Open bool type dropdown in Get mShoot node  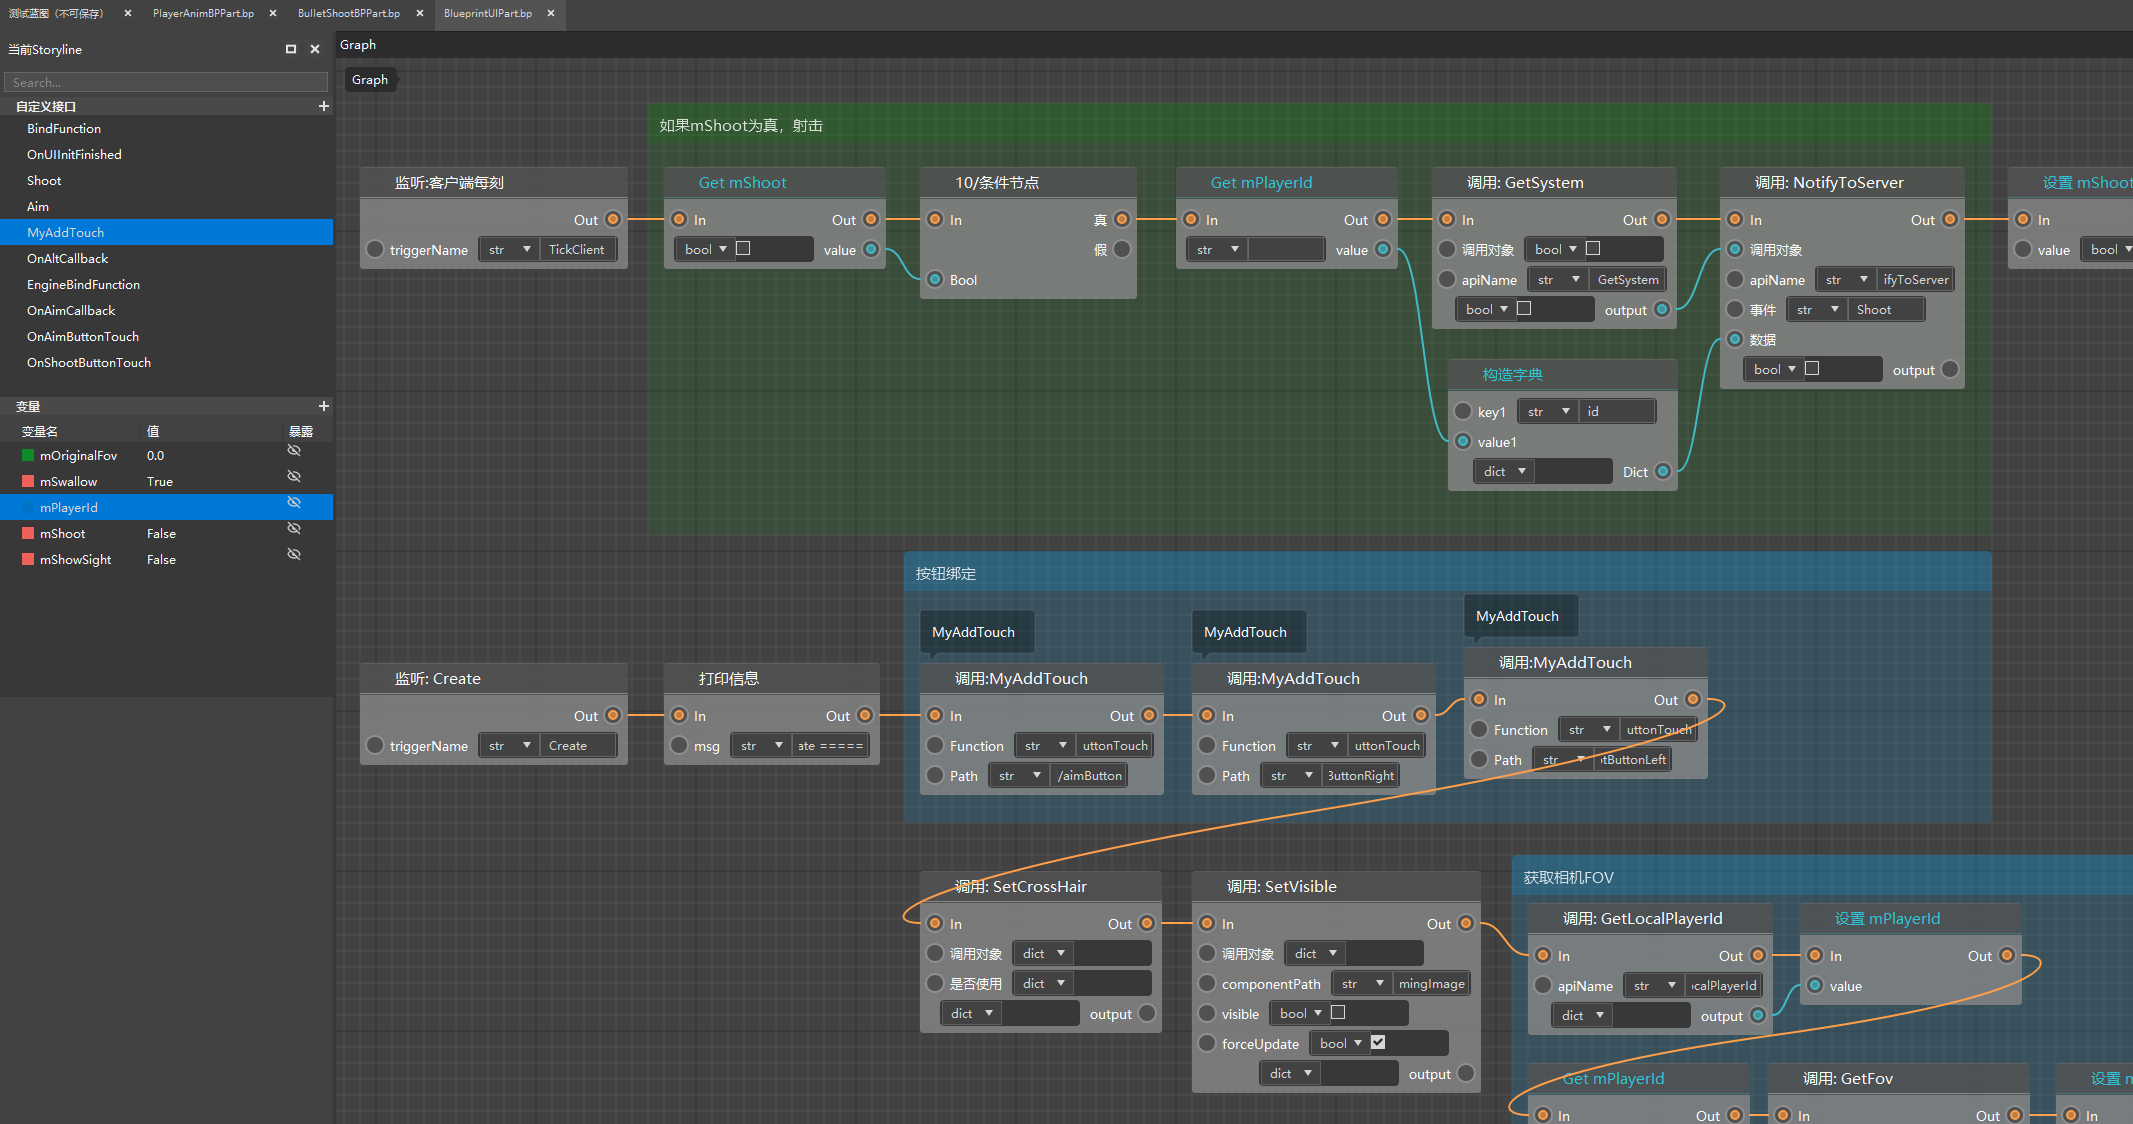pyautogui.click(x=706, y=250)
